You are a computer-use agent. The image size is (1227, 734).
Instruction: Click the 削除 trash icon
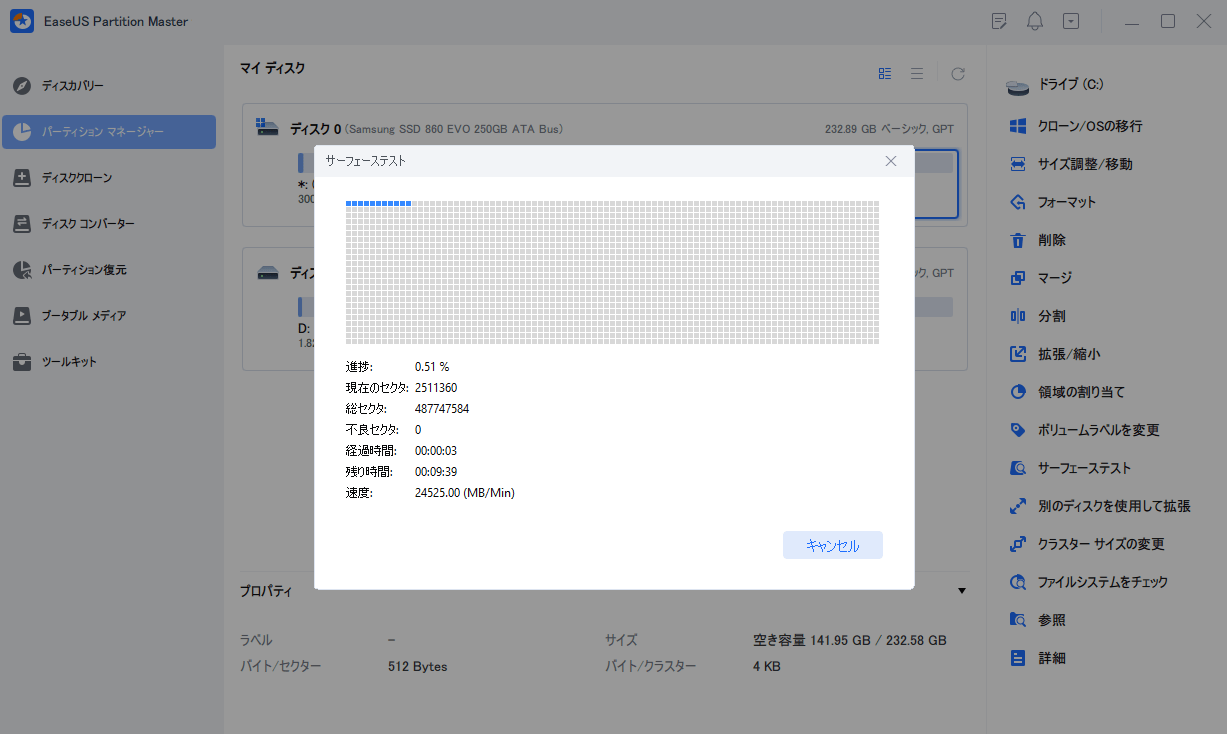pyautogui.click(x=1018, y=240)
